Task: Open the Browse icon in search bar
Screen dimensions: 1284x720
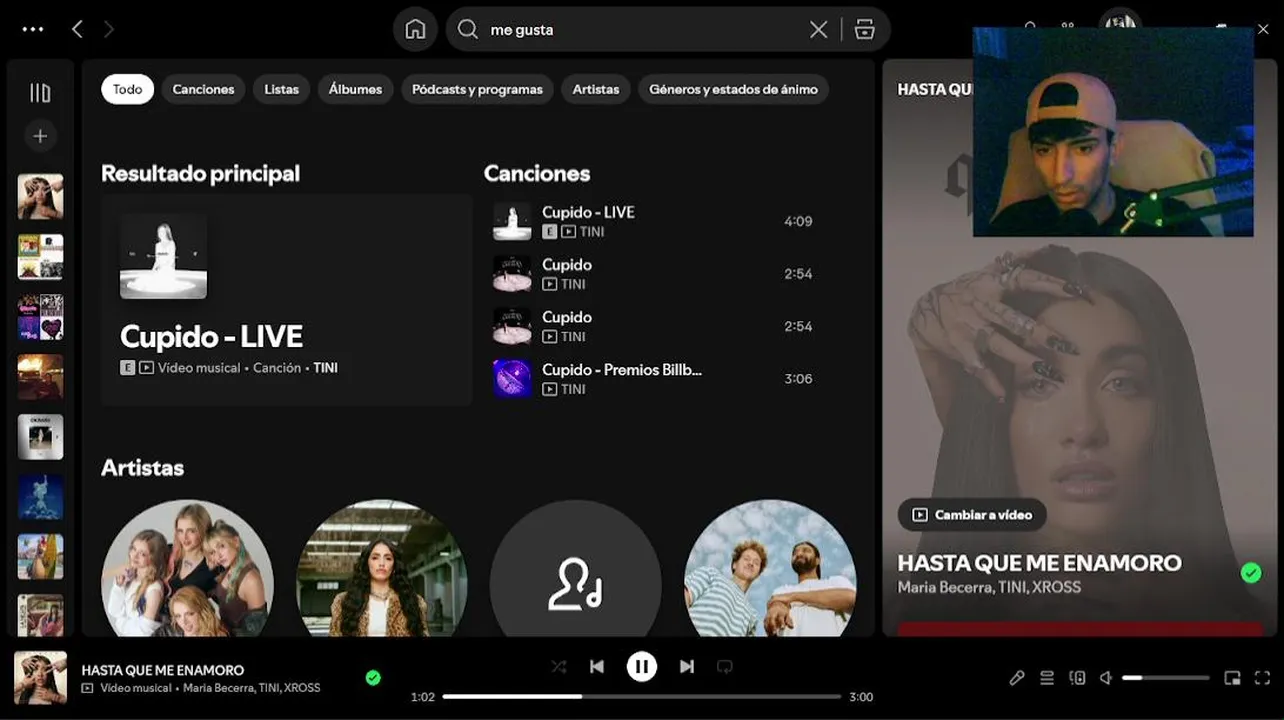Action: point(865,30)
